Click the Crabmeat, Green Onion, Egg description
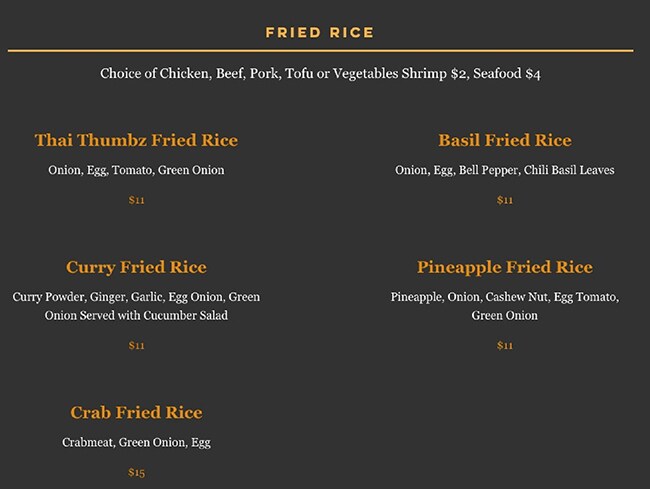 [136, 442]
